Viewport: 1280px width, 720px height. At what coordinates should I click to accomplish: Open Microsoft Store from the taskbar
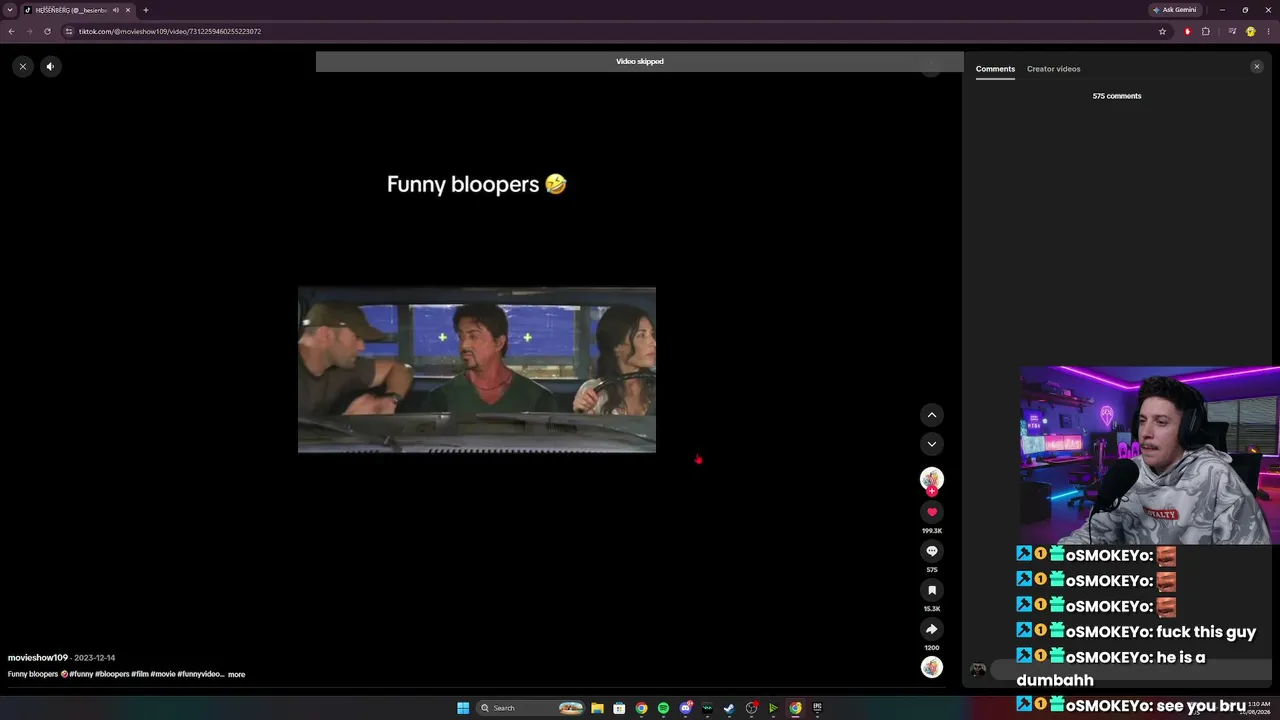[x=619, y=708]
